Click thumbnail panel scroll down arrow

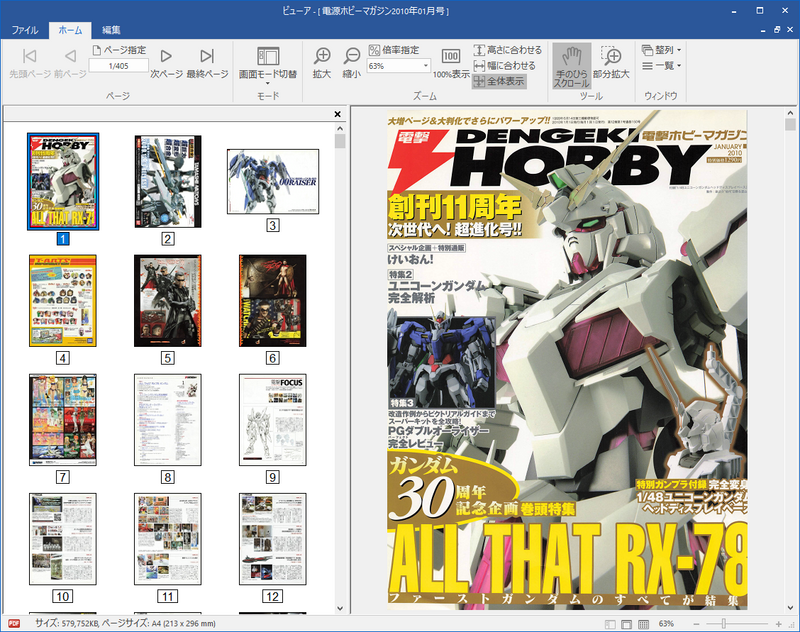coord(340,608)
